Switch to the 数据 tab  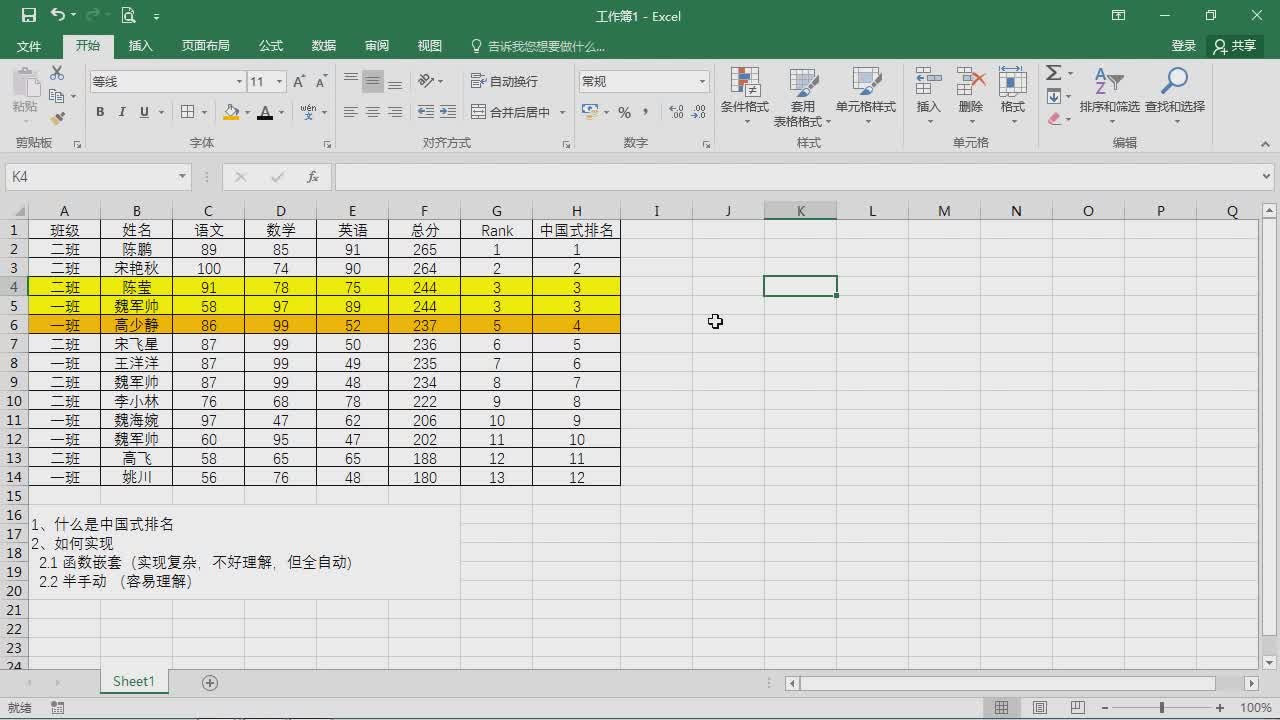pos(324,46)
